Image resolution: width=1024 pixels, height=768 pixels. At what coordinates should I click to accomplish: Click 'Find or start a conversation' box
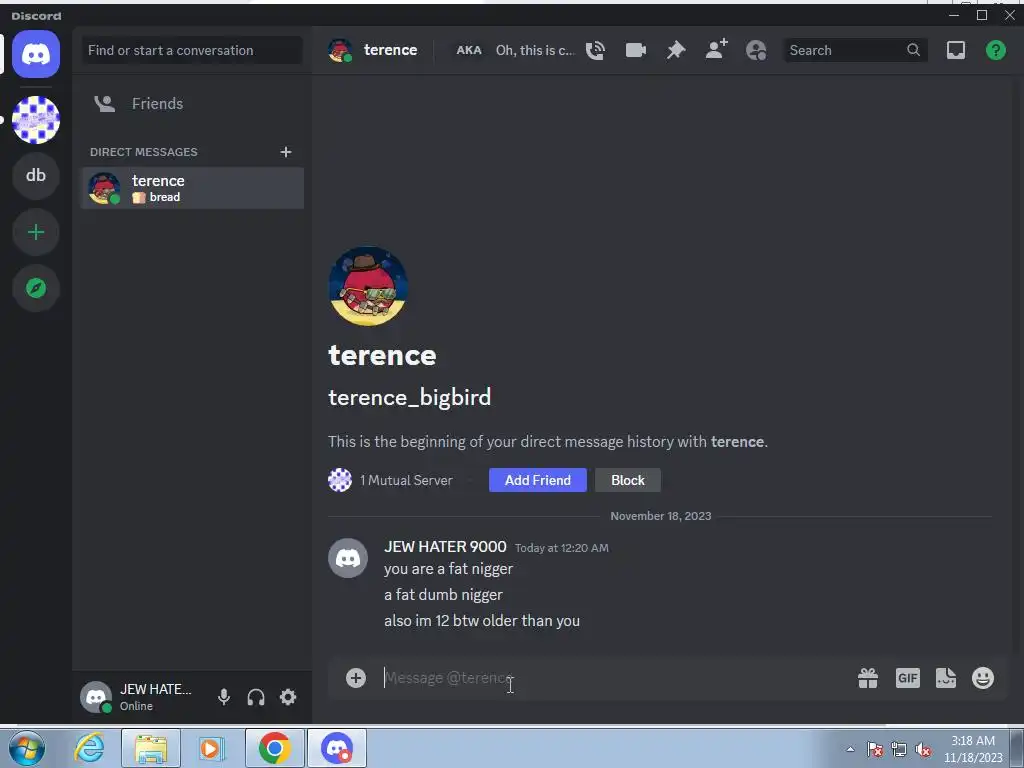pos(192,50)
